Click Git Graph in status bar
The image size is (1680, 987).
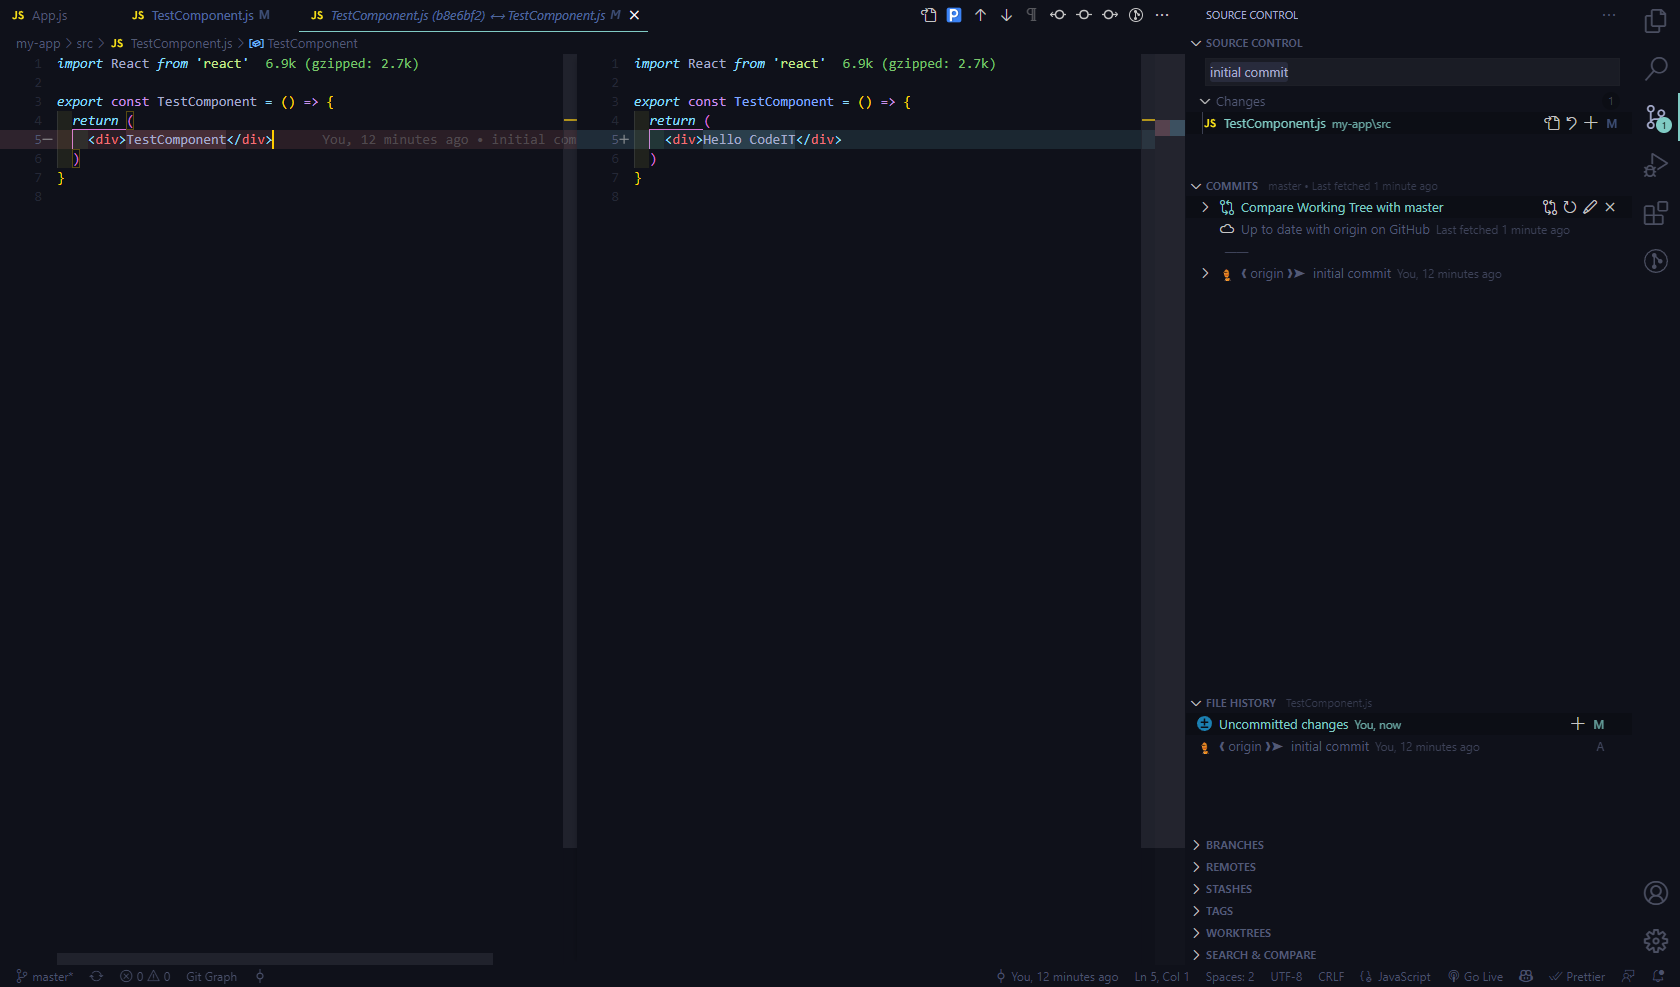pyautogui.click(x=211, y=977)
